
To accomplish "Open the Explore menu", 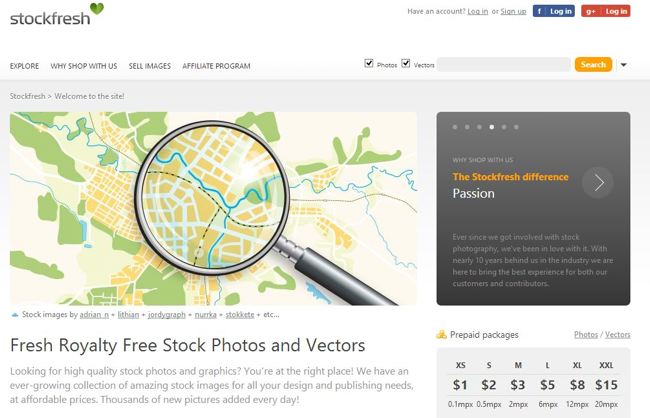I will tap(24, 66).
